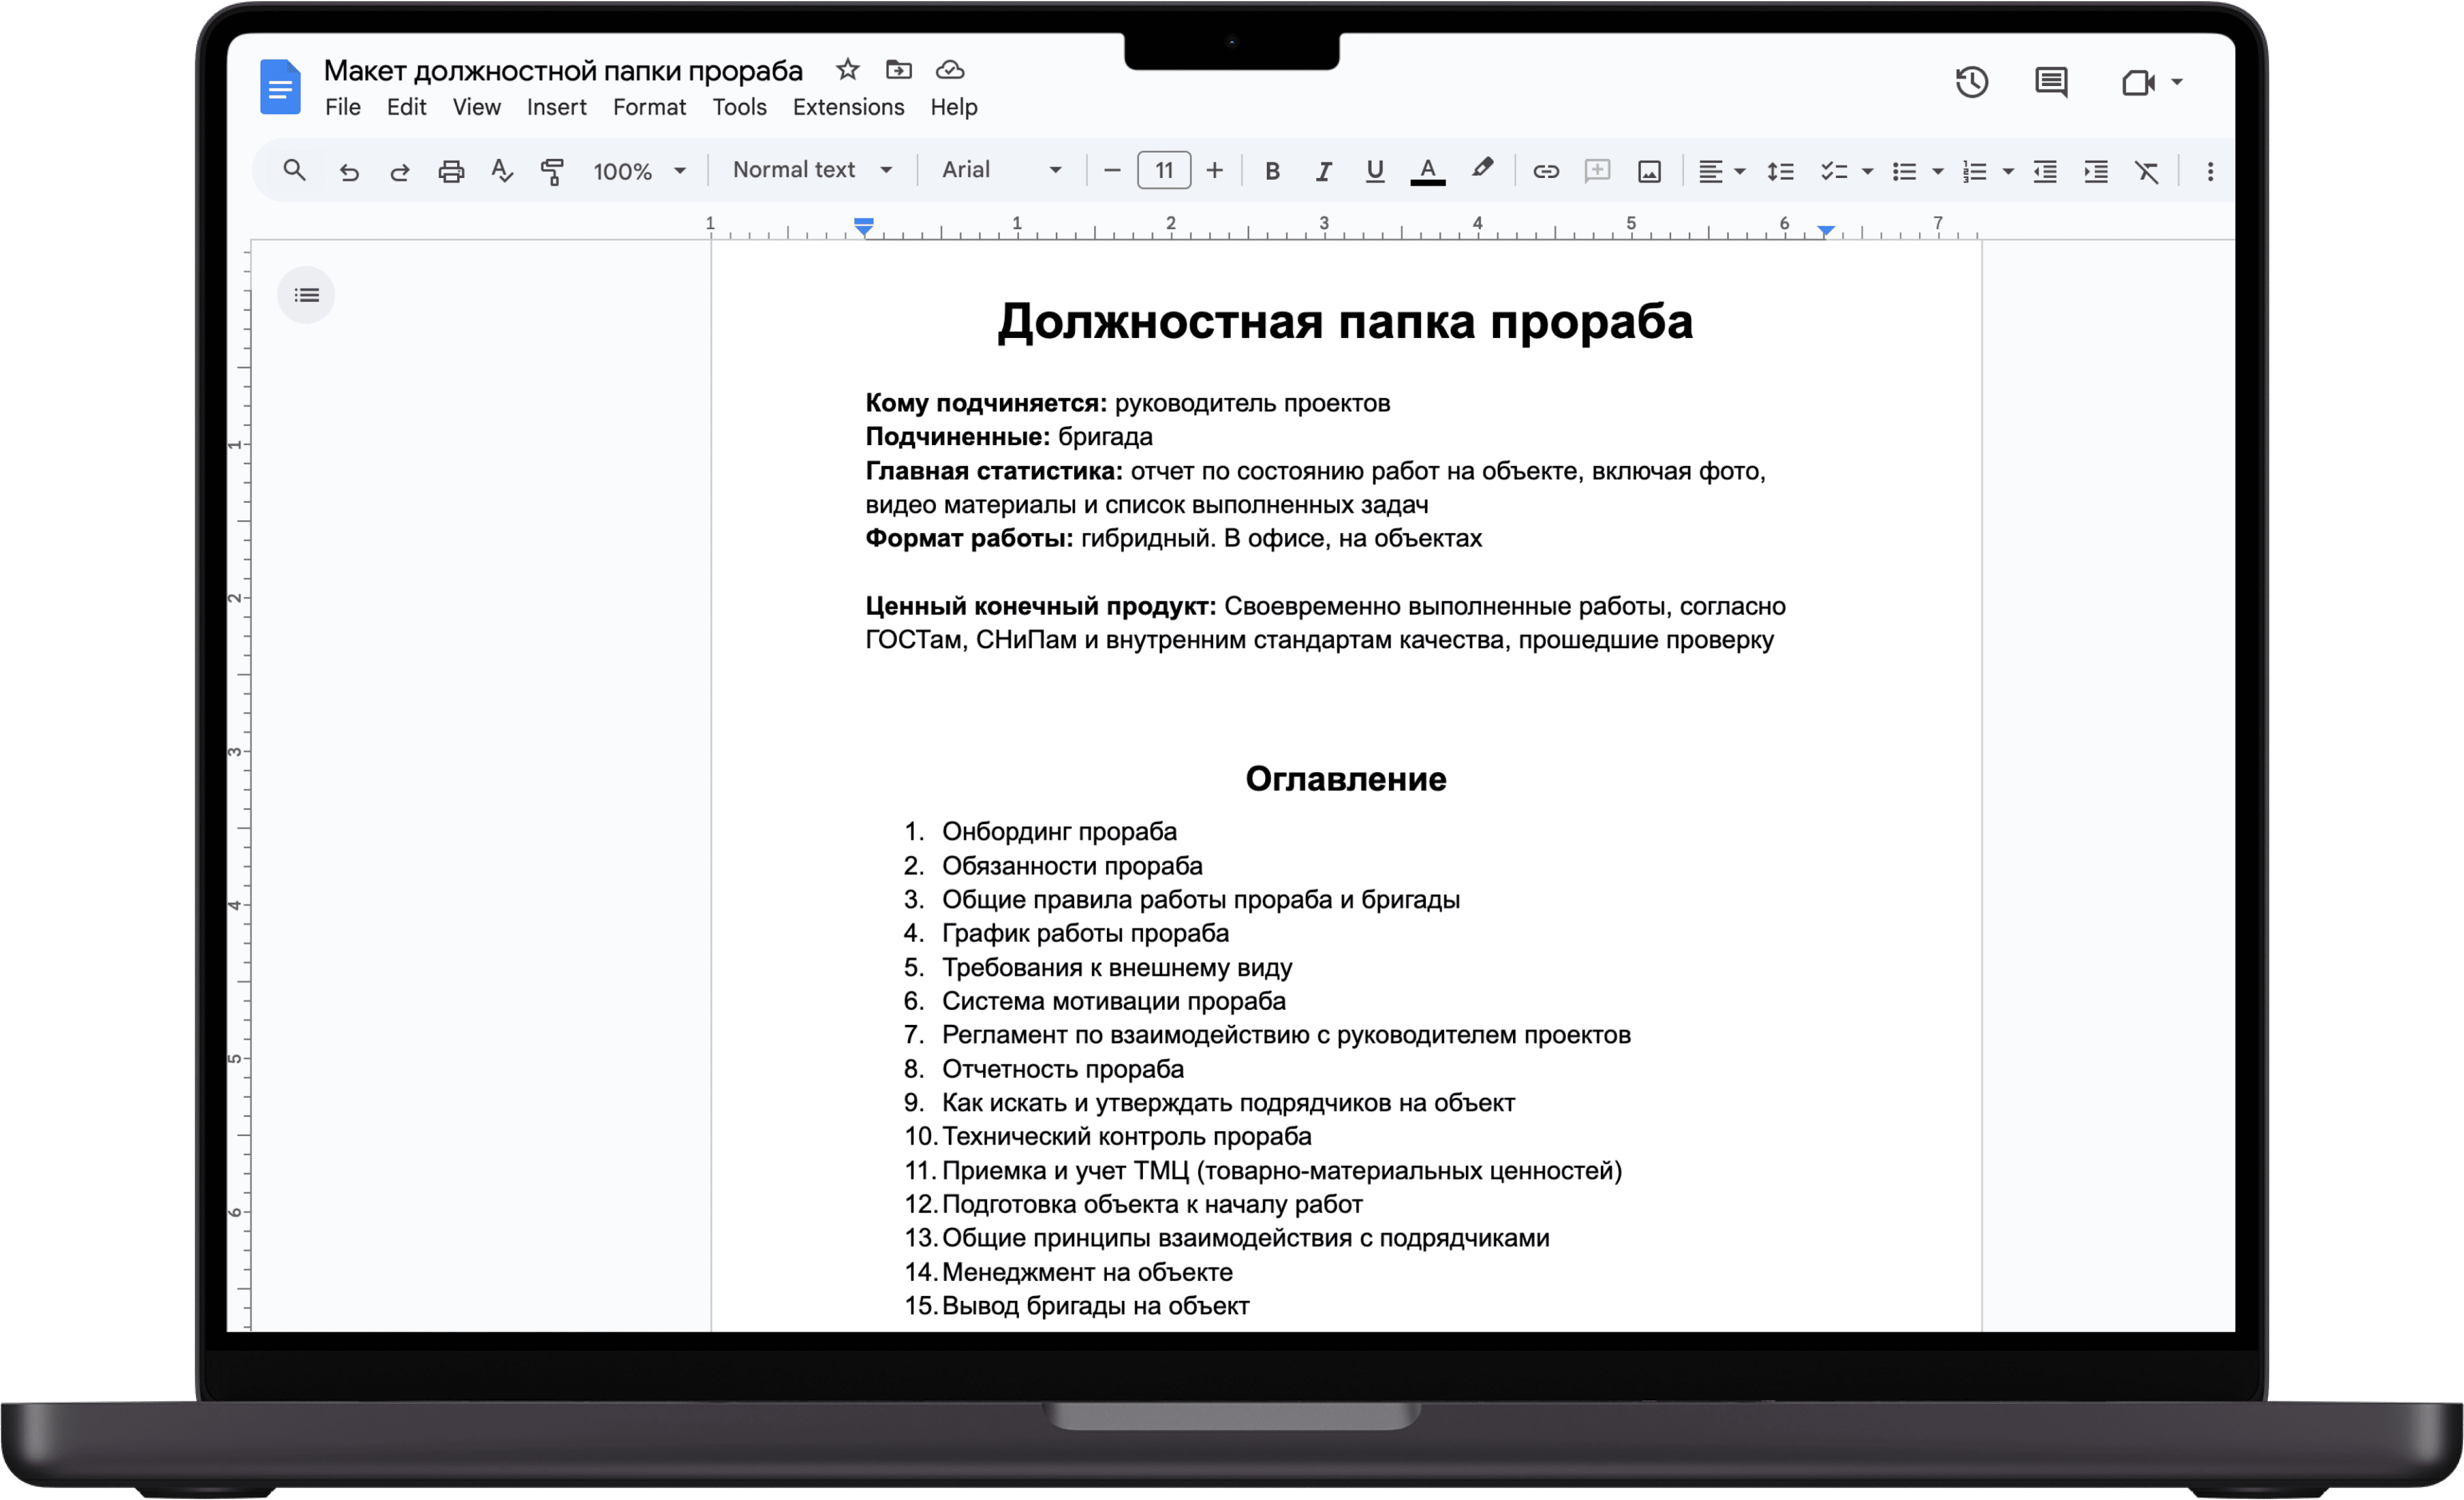Open the Normal text style dropdown
Image resolution: width=2464 pixels, height=1500 pixels.
pyautogui.click(x=811, y=170)
